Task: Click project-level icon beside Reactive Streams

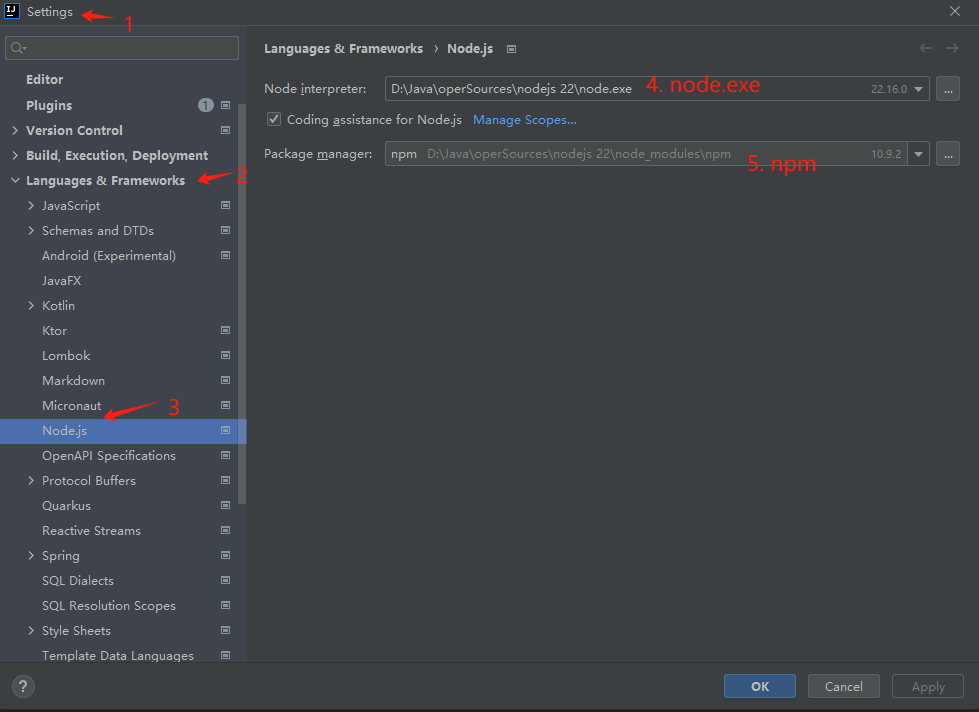Action: pos(225,530)
